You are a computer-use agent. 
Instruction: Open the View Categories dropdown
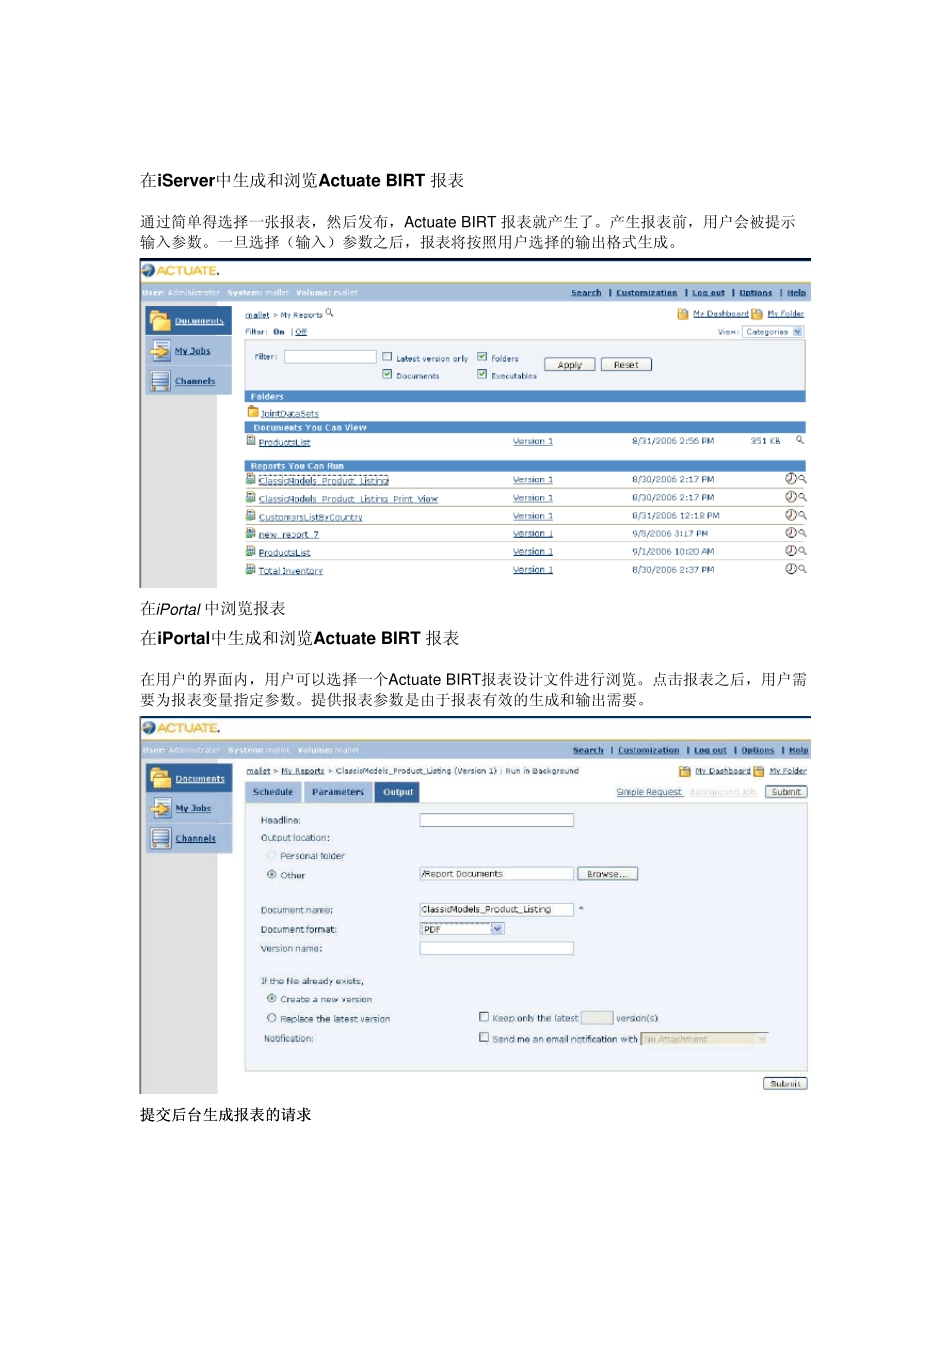click(x=772, y=332)
